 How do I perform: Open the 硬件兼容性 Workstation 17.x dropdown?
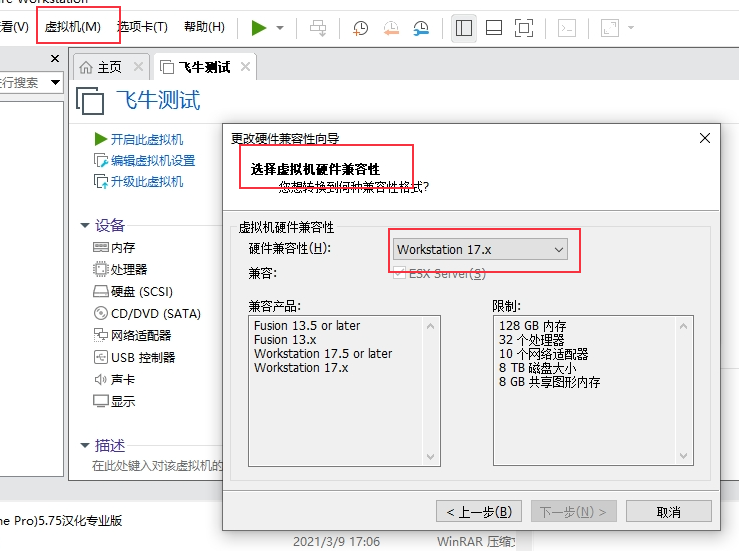pos(480,249)
